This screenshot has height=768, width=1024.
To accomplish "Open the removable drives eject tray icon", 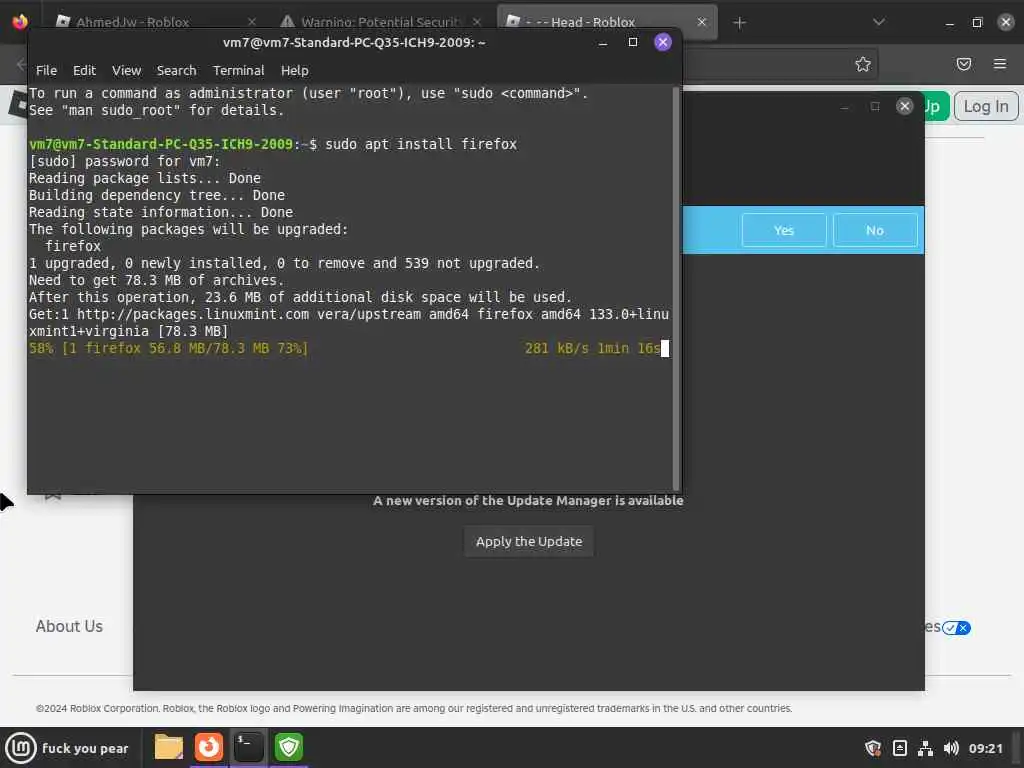I will pyautogui.click(x=899, y=748).
